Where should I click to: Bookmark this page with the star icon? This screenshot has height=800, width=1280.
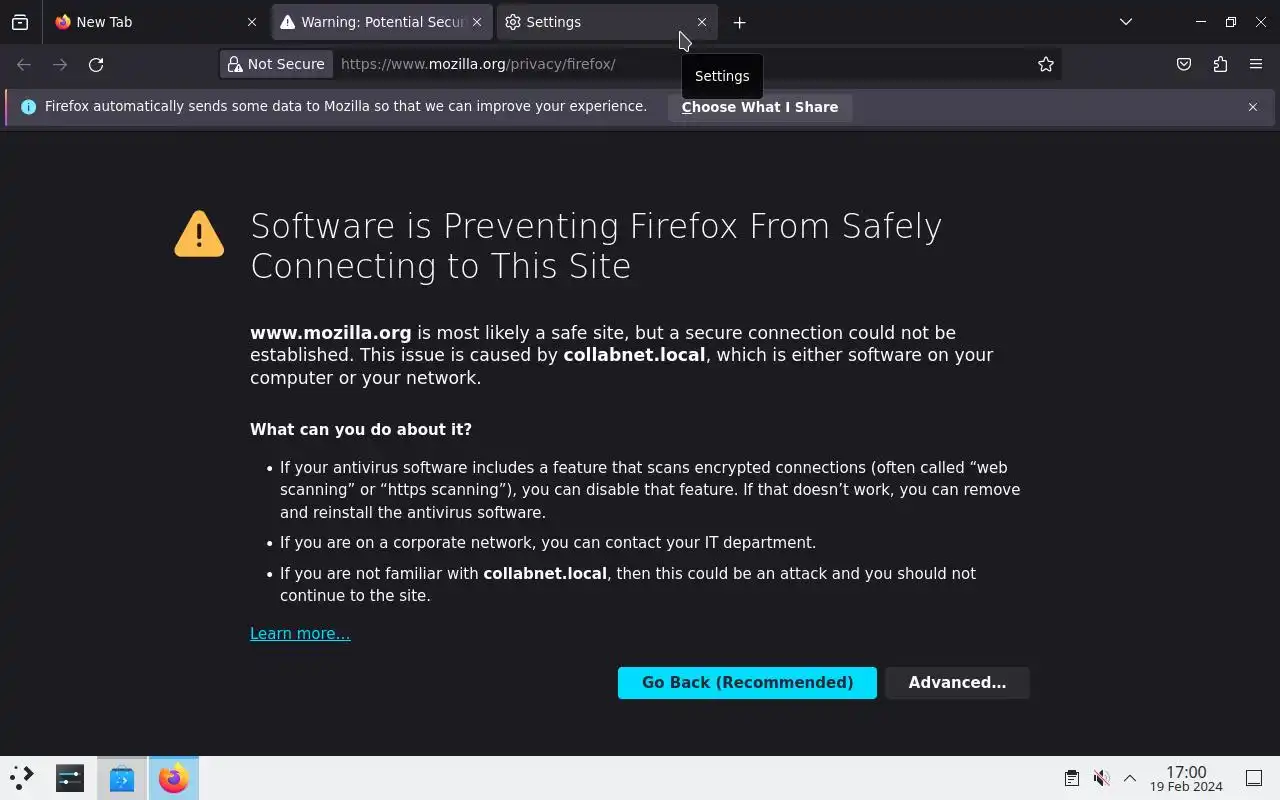coord(1046,64)
